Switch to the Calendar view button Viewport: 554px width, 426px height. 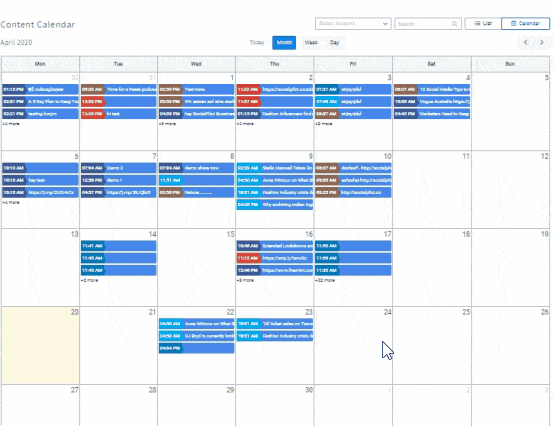pyautogui.click(x=525, y=23)
